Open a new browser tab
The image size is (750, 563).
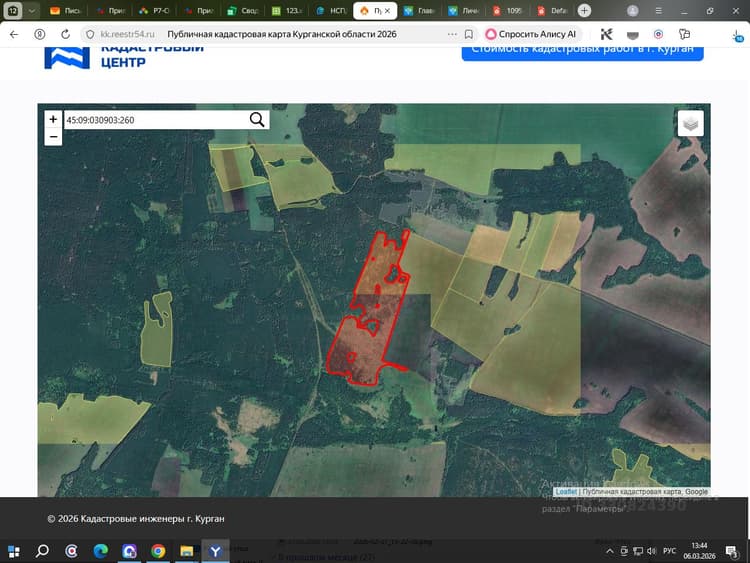pos(584,11)
